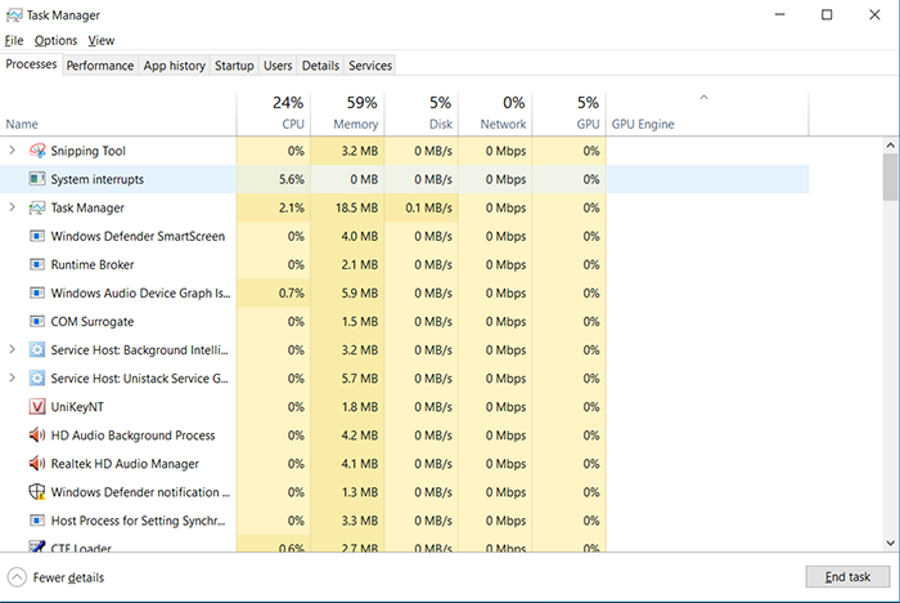Sort processes by Disk column header
Image resolution: width=900 pixels, height=603 pixels.
coord(421,114)
